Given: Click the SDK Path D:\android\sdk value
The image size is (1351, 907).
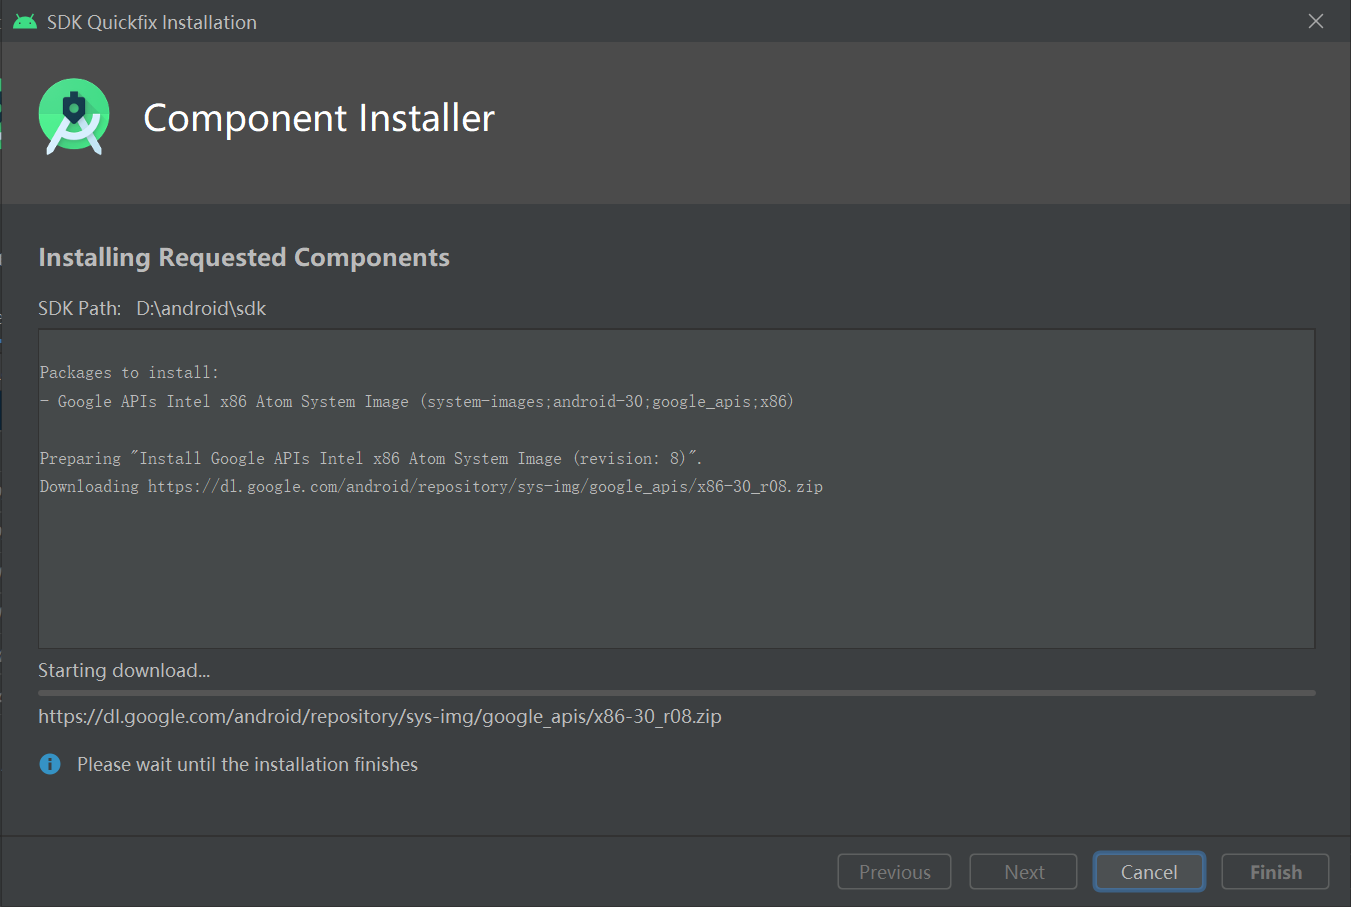Looking at the screenshot, I should click(201, 308).
